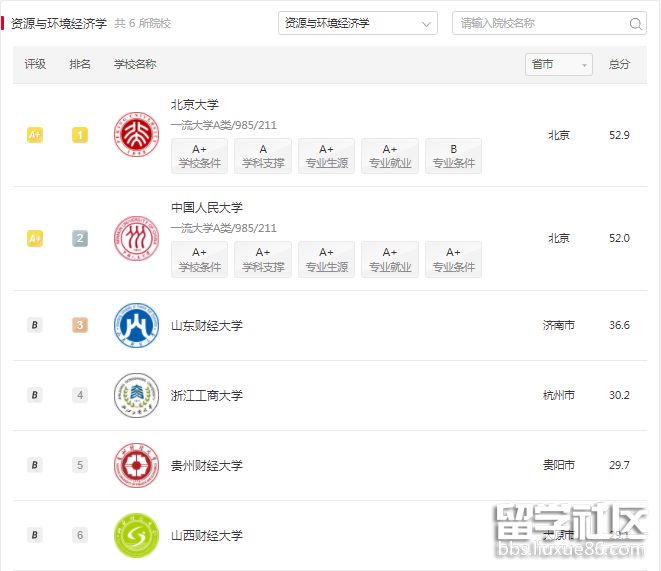Click the rank 3 bronze badge
Image resolution: width=661 pixels, height=571 pixels.
80,325
